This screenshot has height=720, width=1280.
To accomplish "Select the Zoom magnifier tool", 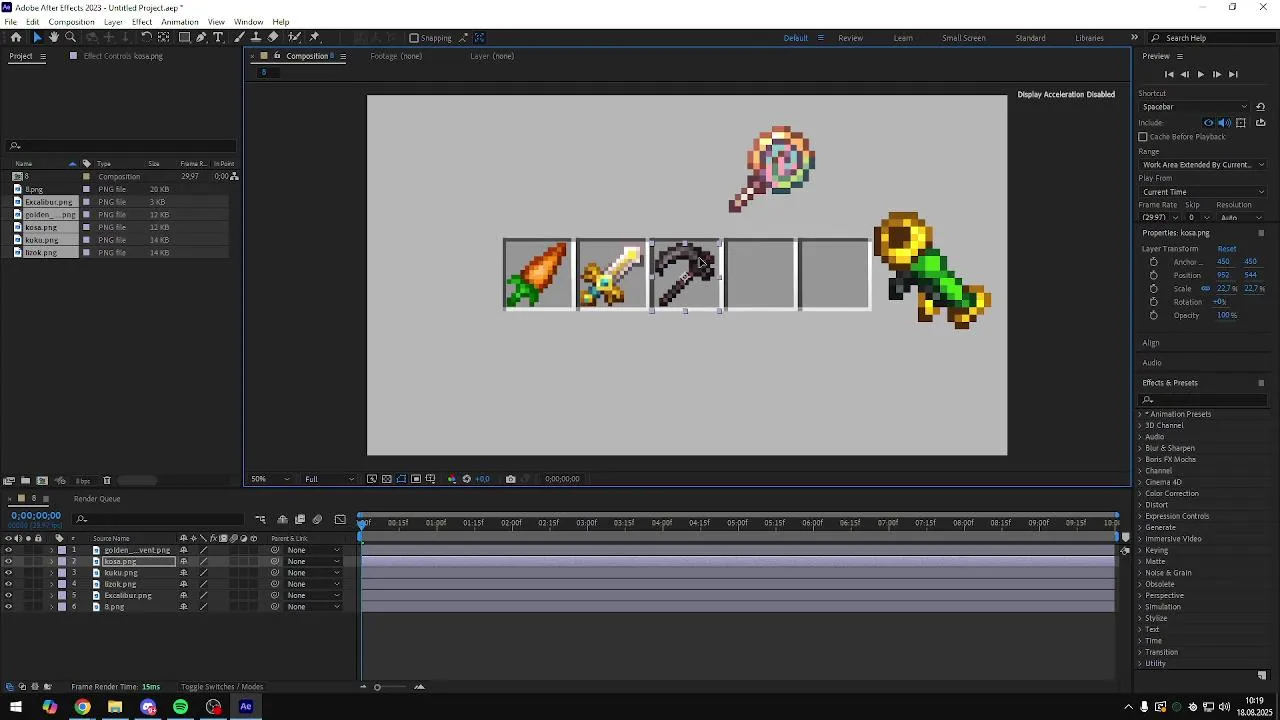I will click(71, 37).
